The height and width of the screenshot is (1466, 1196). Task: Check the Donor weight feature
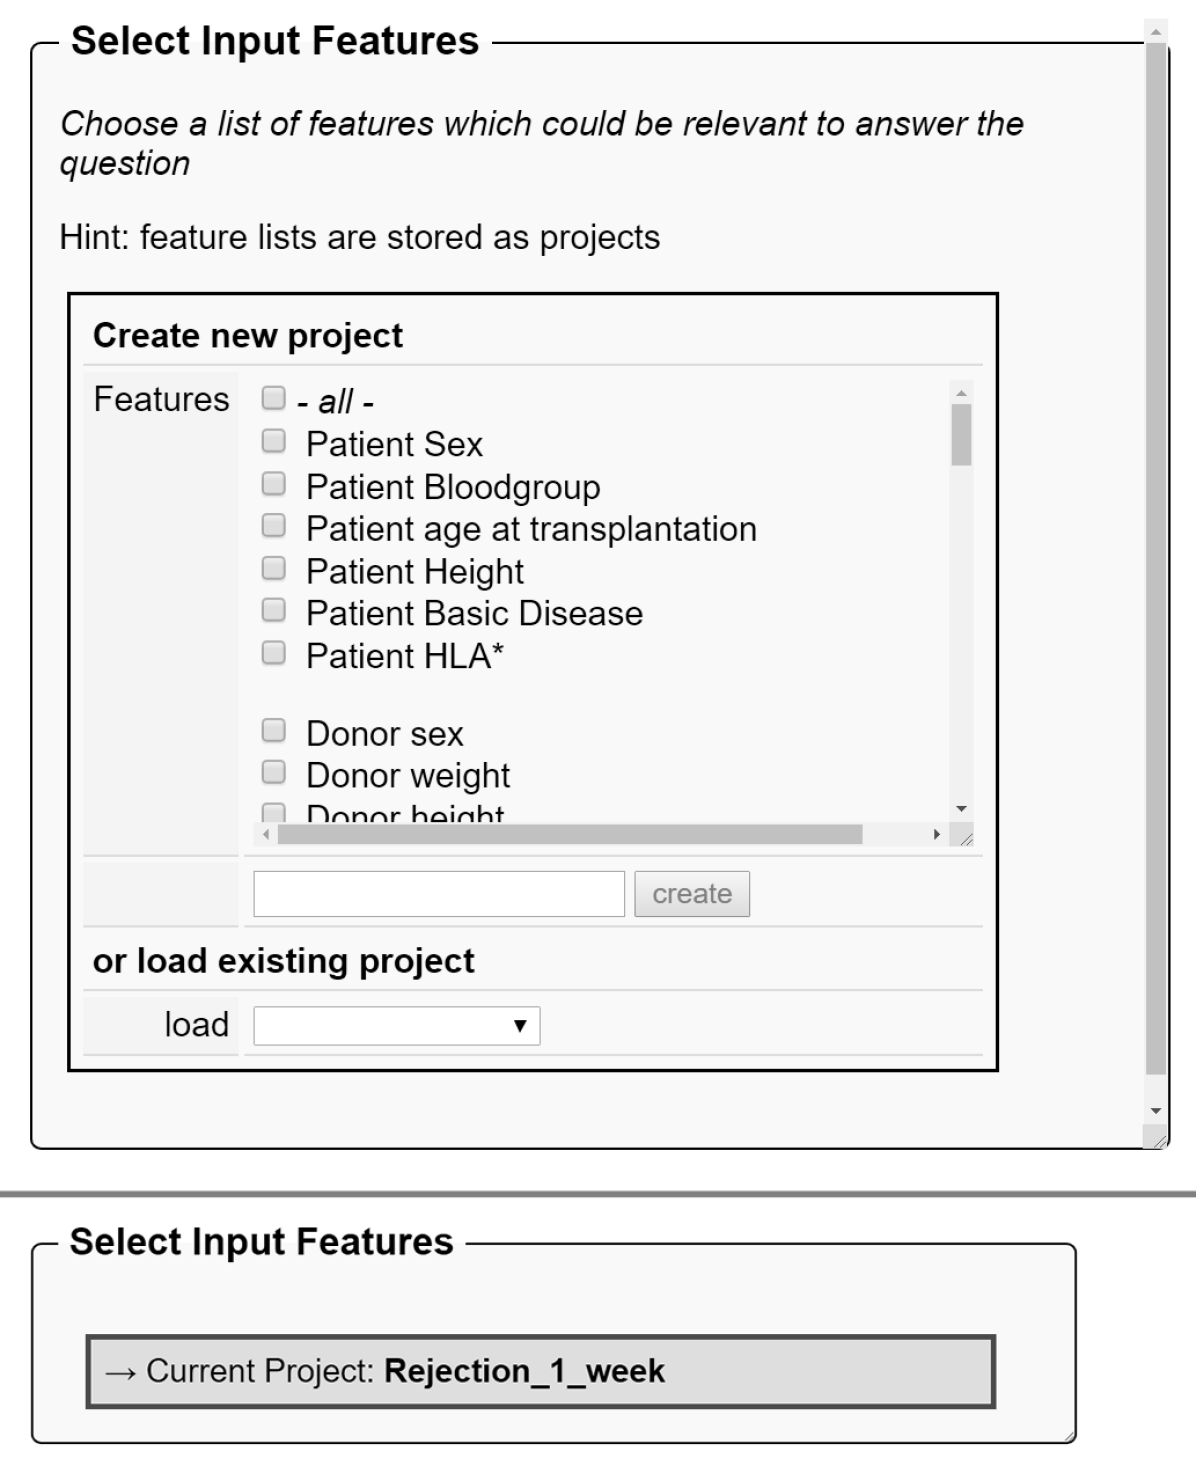tap(273, 773)
